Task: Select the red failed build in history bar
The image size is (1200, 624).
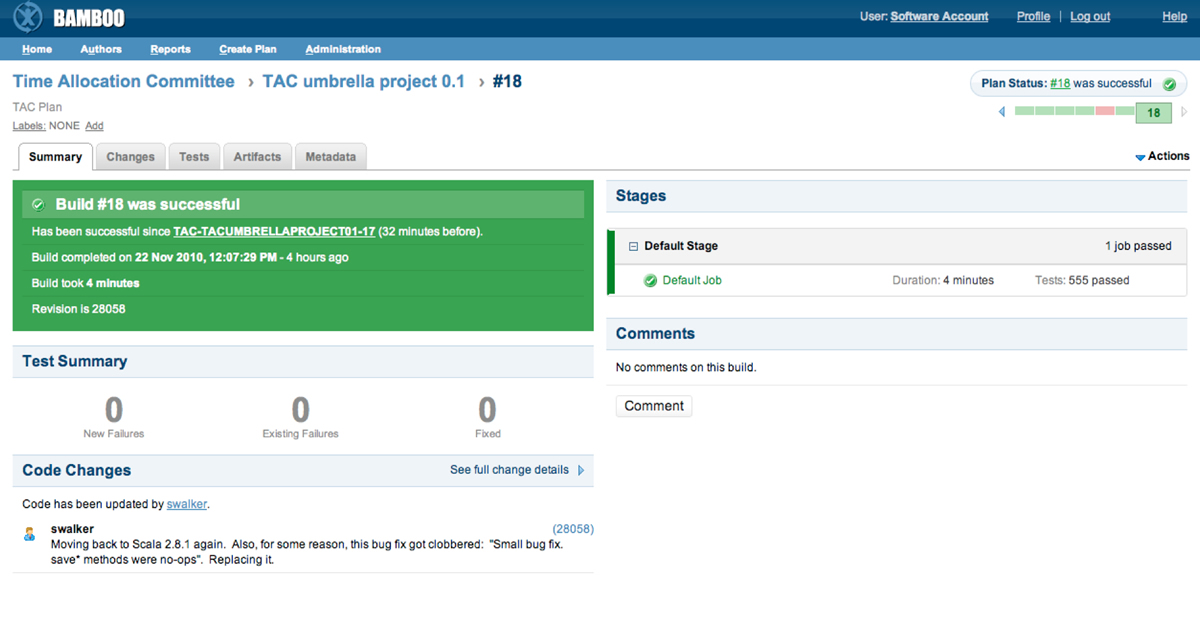Action: coord(1105,111)
